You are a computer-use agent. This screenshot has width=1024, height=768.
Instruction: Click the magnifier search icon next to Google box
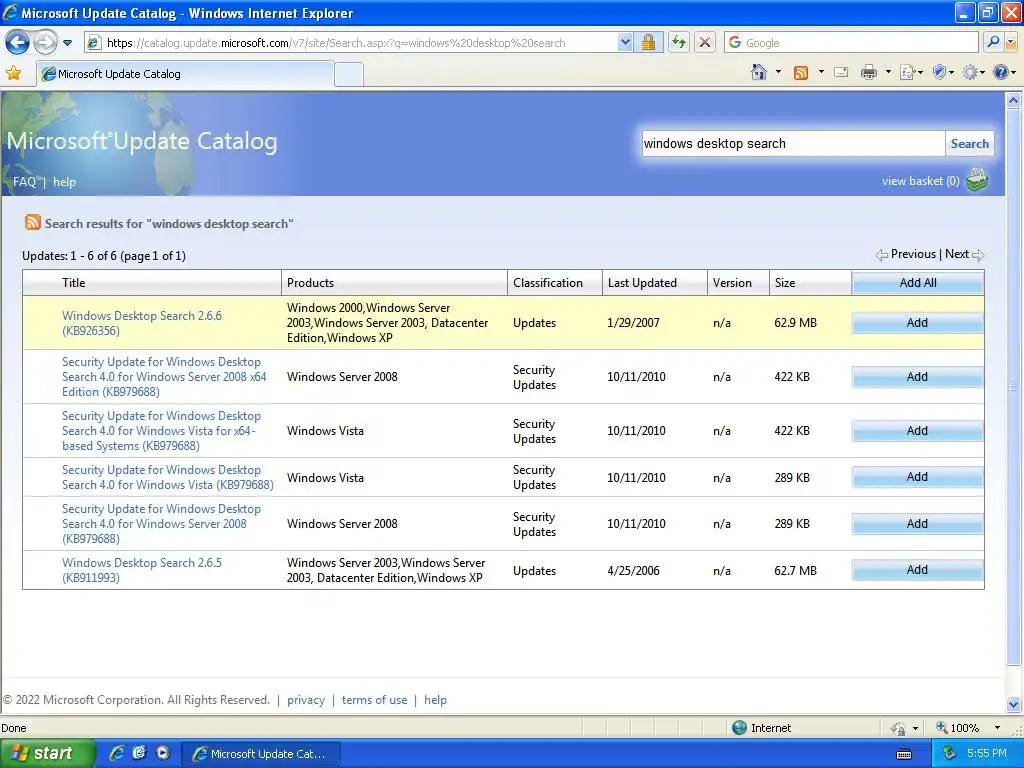pyautogui.click(x=993, y=43)
